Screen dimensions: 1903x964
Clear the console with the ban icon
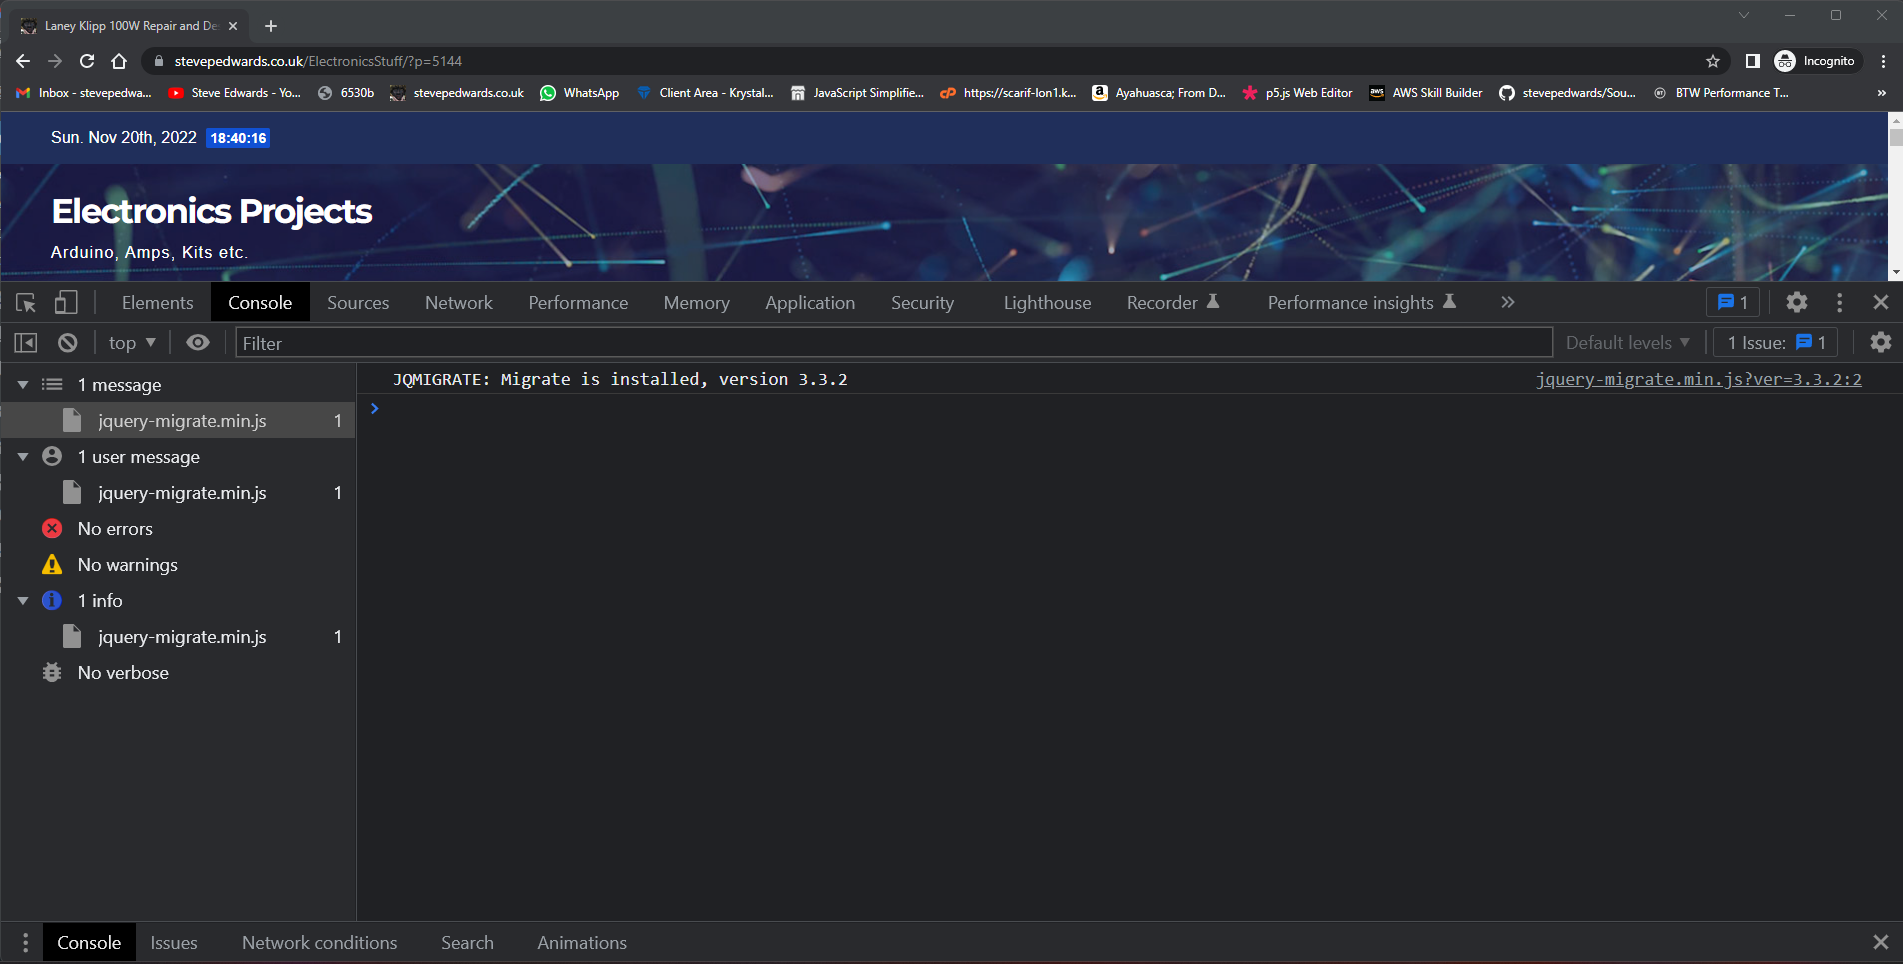(68, 343)
